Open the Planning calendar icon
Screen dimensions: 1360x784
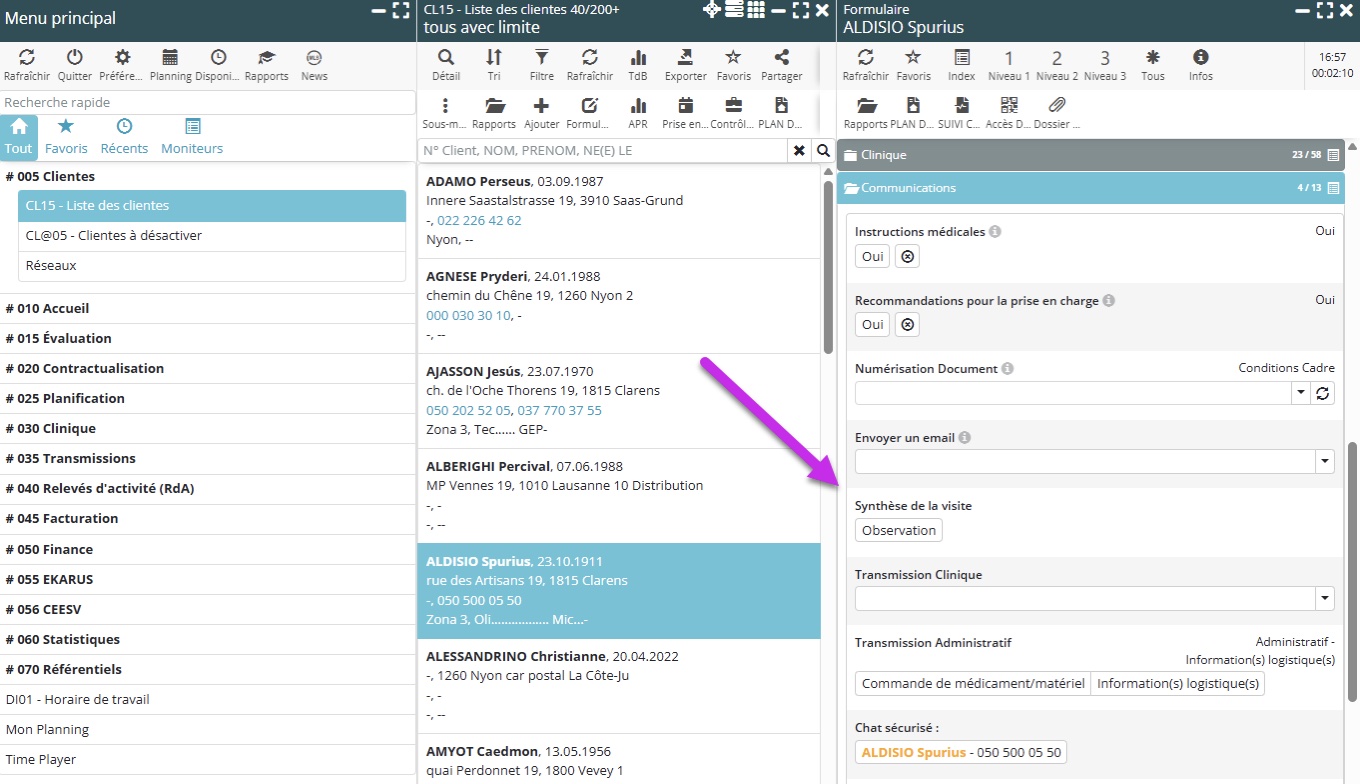170,58
